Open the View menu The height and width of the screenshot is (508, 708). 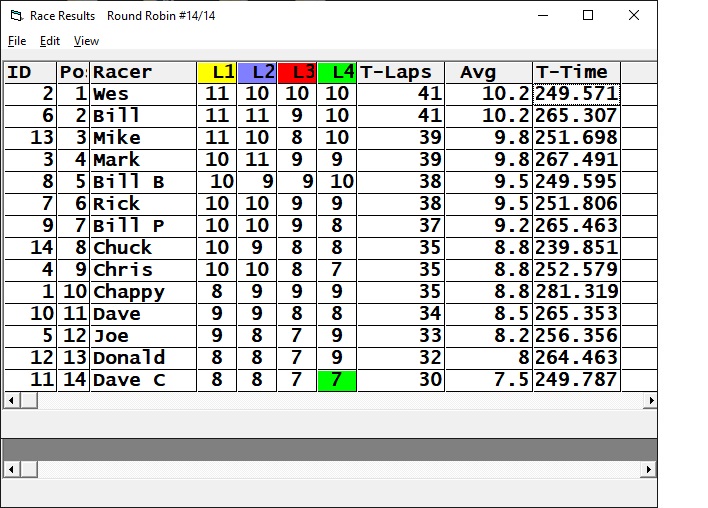[x=86, y=41]
